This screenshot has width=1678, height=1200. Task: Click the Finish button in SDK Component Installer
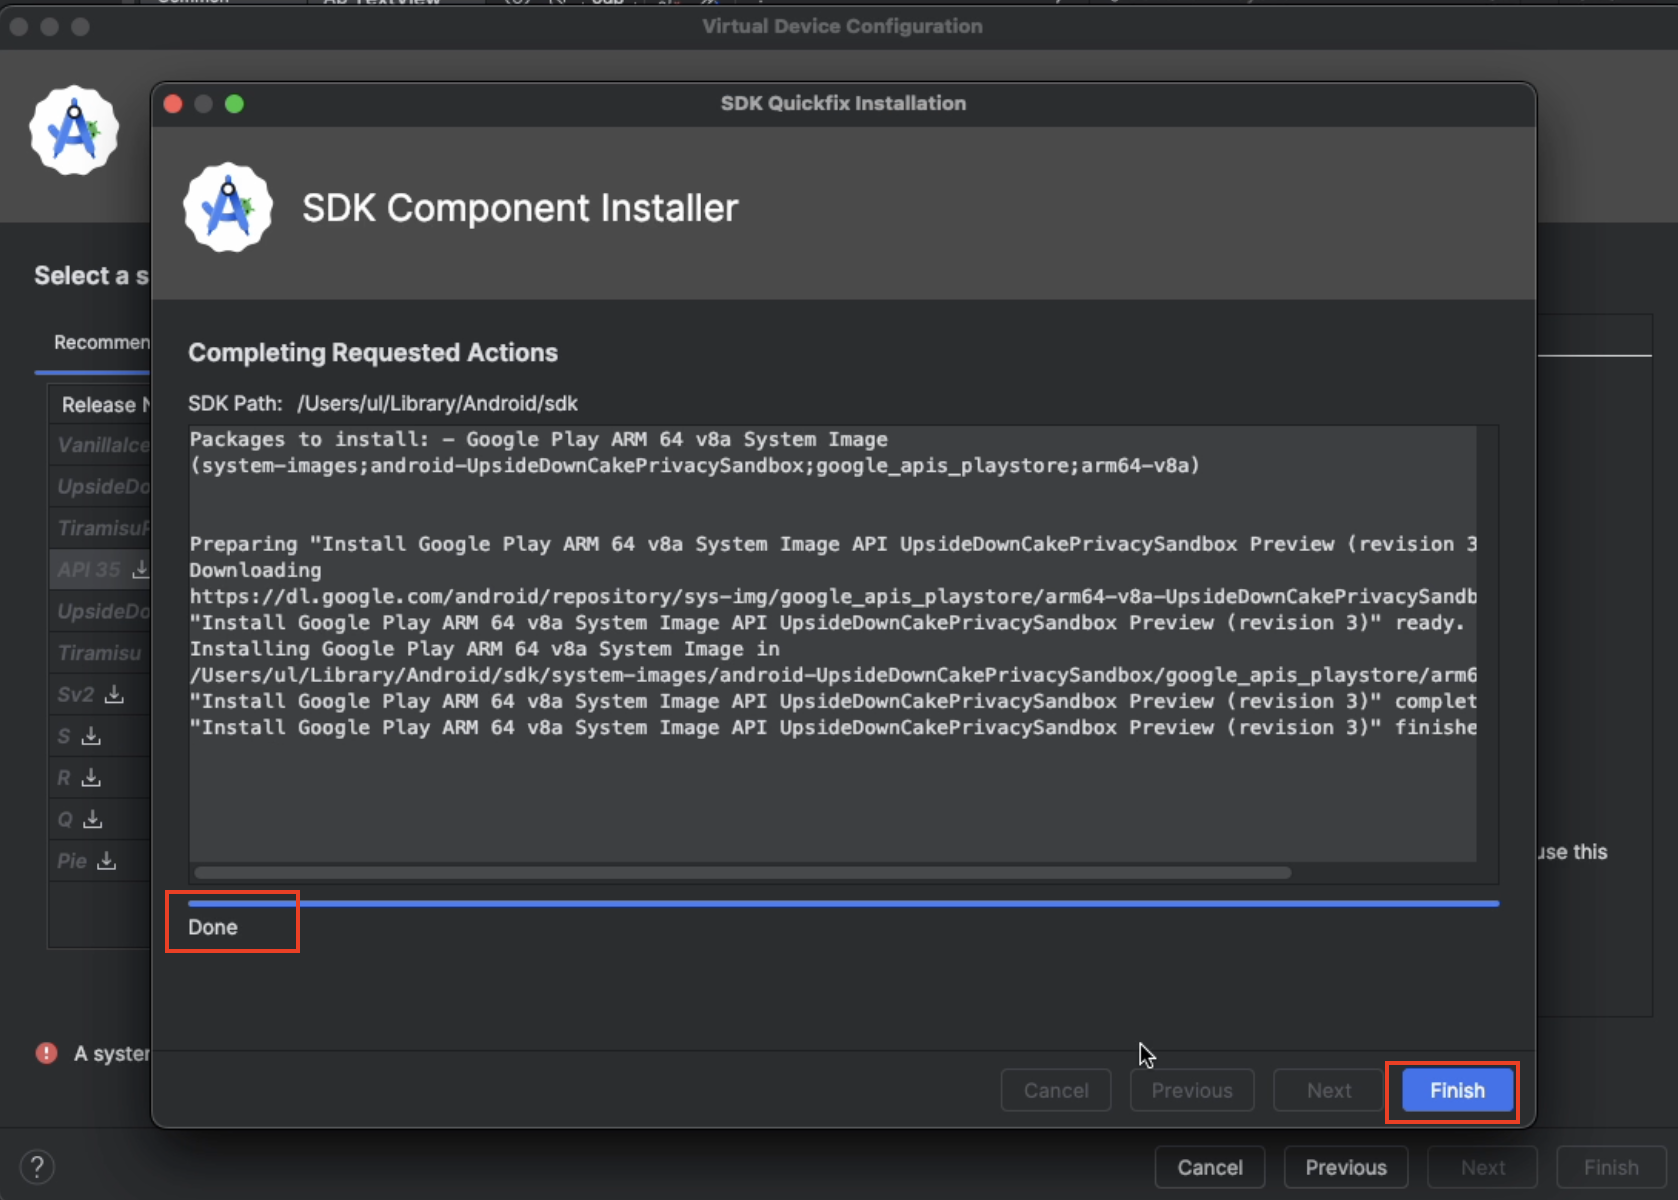point(1457,1090)
